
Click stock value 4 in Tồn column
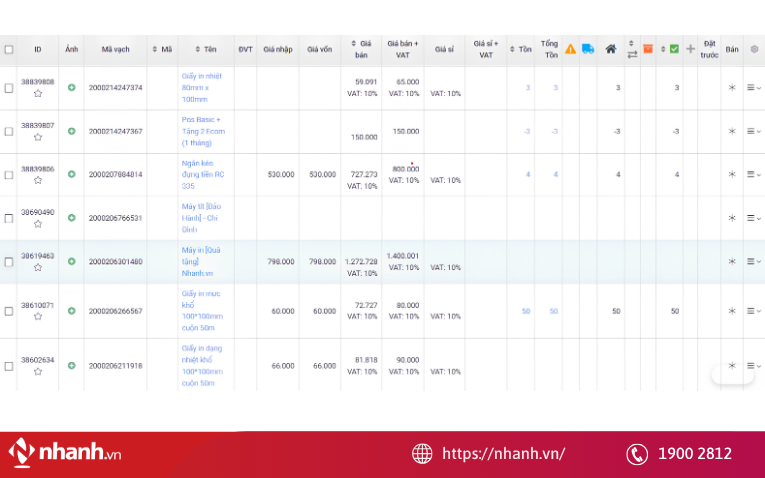528,175
